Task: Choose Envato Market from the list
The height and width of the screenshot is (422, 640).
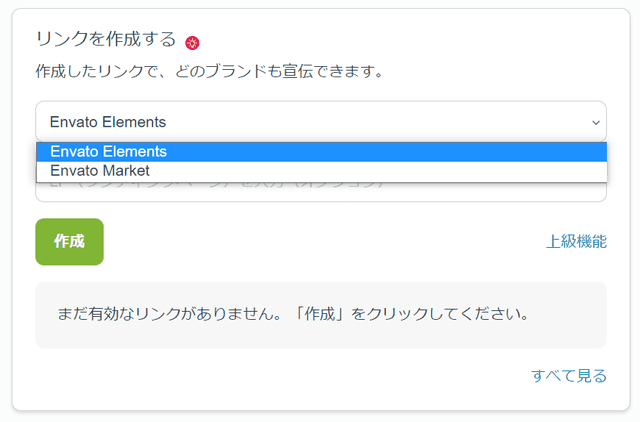Action: [322, 171]
